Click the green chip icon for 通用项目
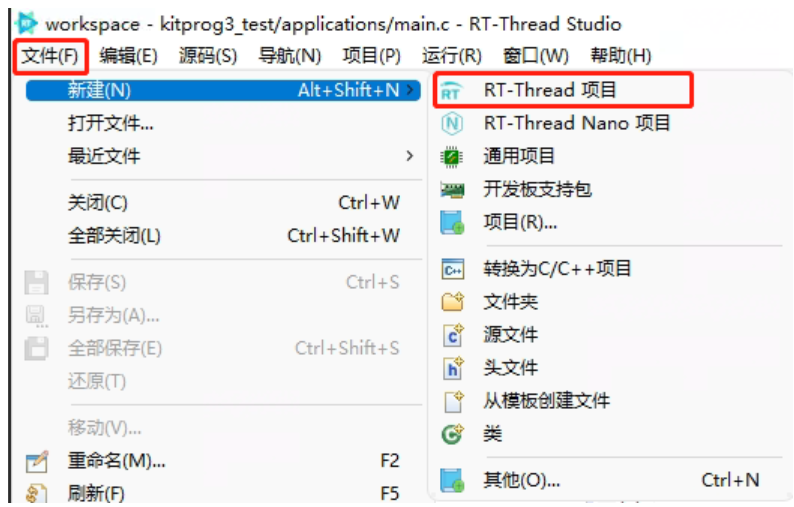The image size is (794, 507). pyautogui.click(x=452, y=157)
